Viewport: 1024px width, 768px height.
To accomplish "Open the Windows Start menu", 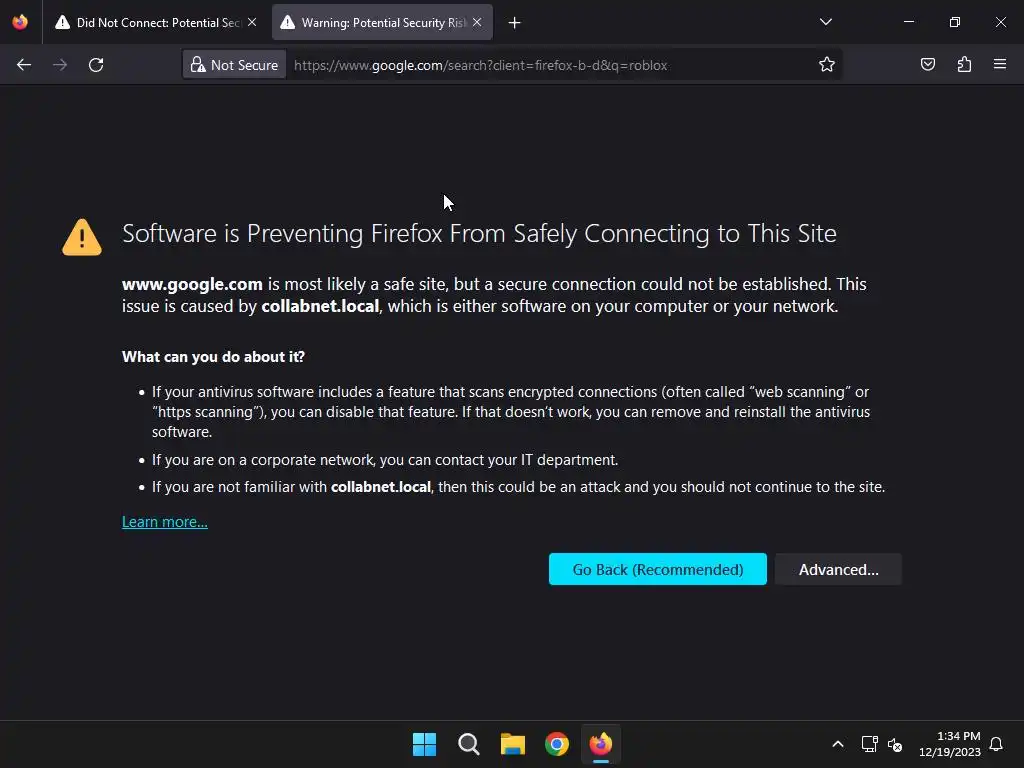I will pyautogui.click(x=424, y=744).
